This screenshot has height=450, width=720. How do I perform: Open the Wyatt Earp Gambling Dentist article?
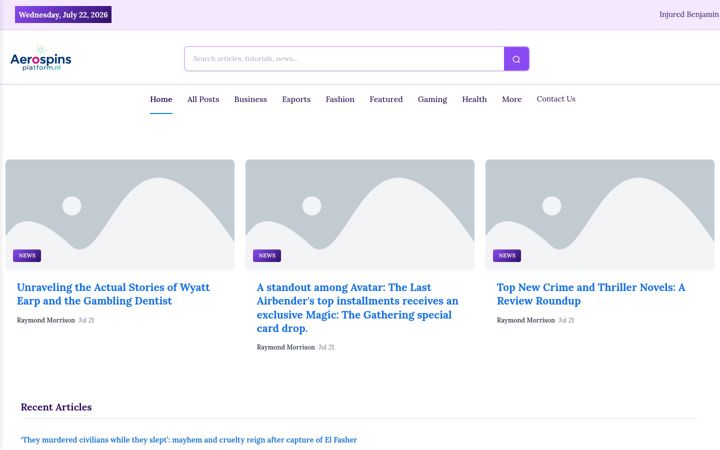pos(113,294)
